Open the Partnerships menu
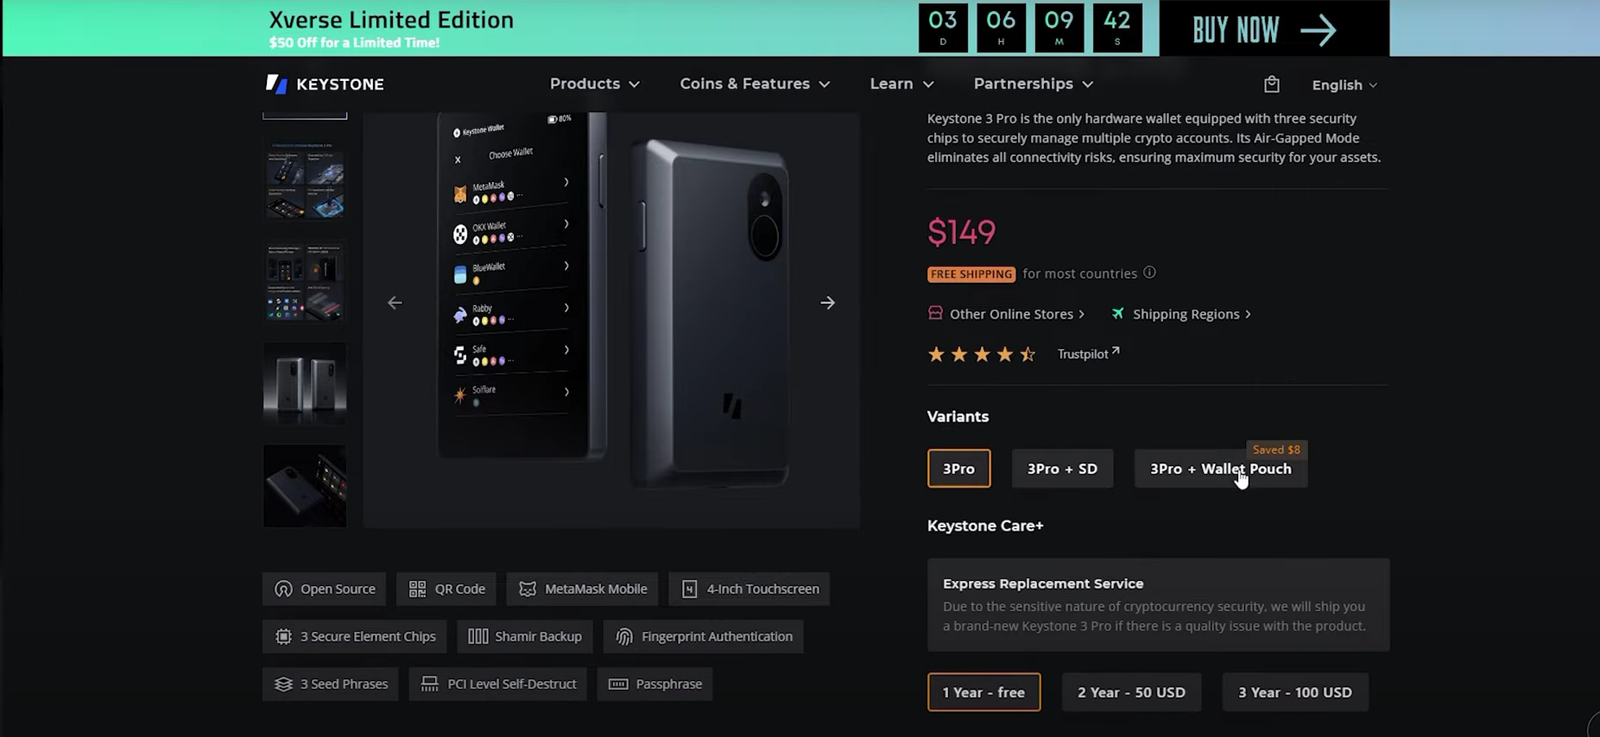This screenshot has height=737, width=1600. point(1033,84)
